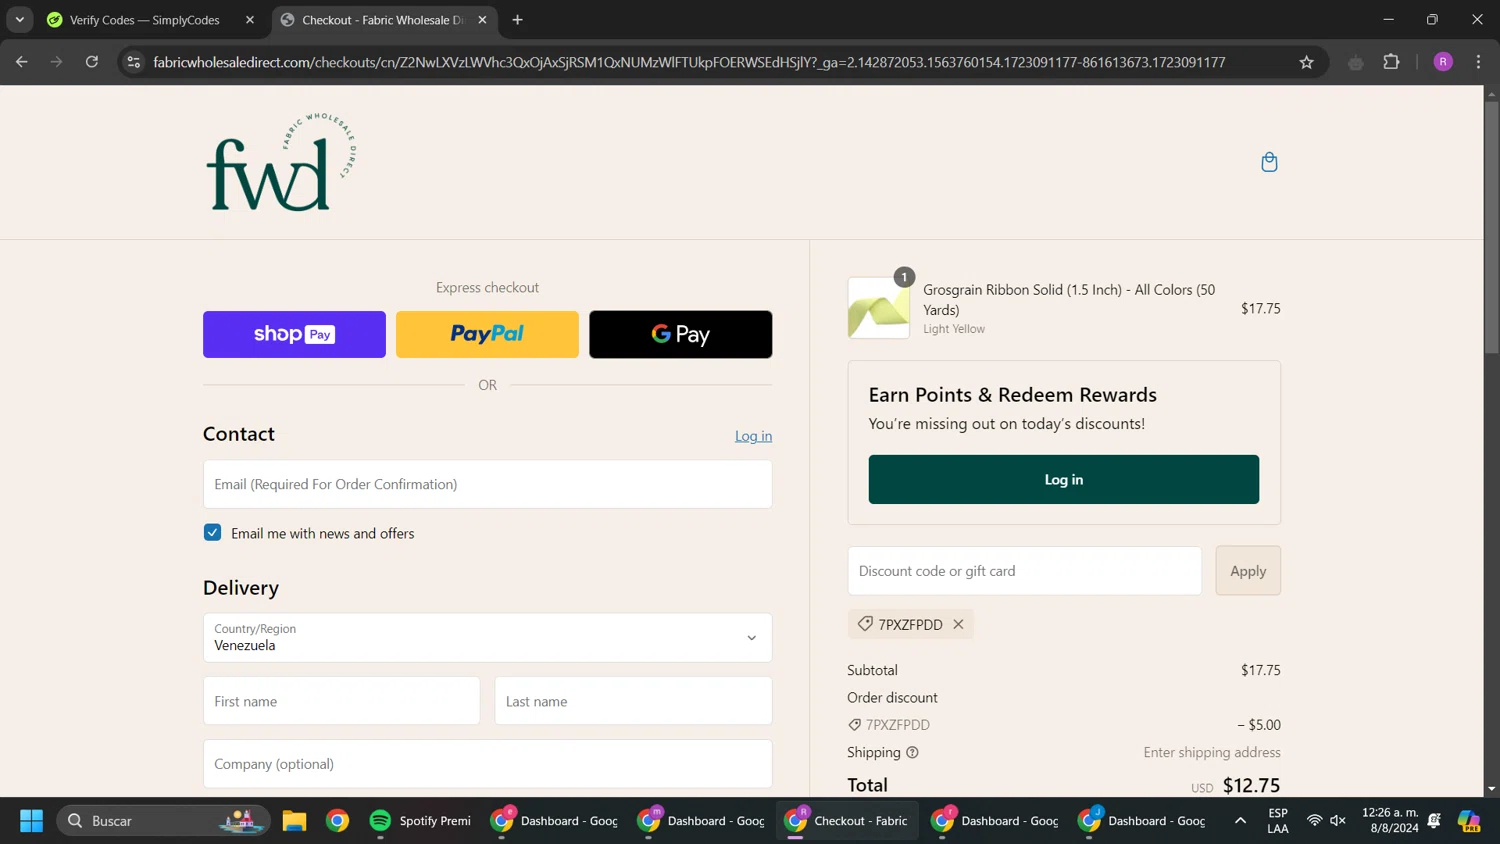Open the browser Extensions puzzle icon
Viewport: 1500px width, 844px height.
coord(1391,62)
